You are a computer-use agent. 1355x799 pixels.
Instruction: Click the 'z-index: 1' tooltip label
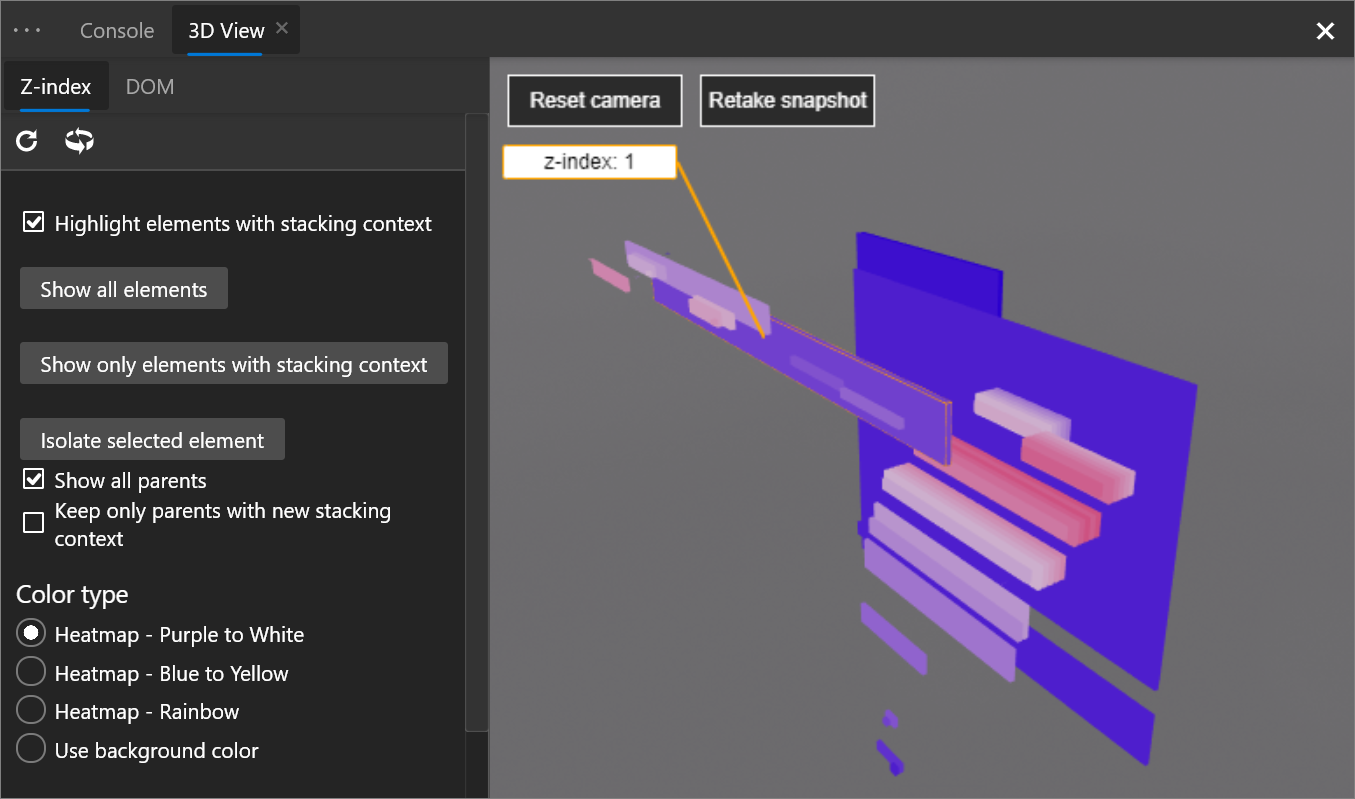589,161
